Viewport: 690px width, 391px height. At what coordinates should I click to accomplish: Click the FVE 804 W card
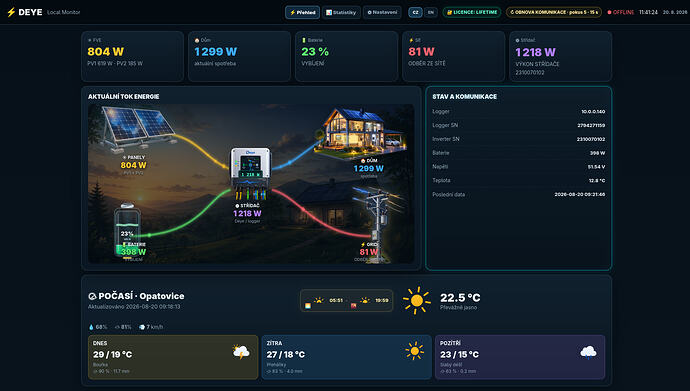(132, 56)
